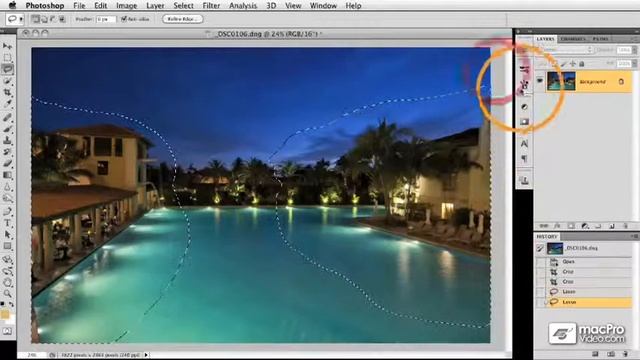Select the Lasso tool in the toolbox
Image resolution: width=640 pixels, height=360 pixels.
click(7, 69)
